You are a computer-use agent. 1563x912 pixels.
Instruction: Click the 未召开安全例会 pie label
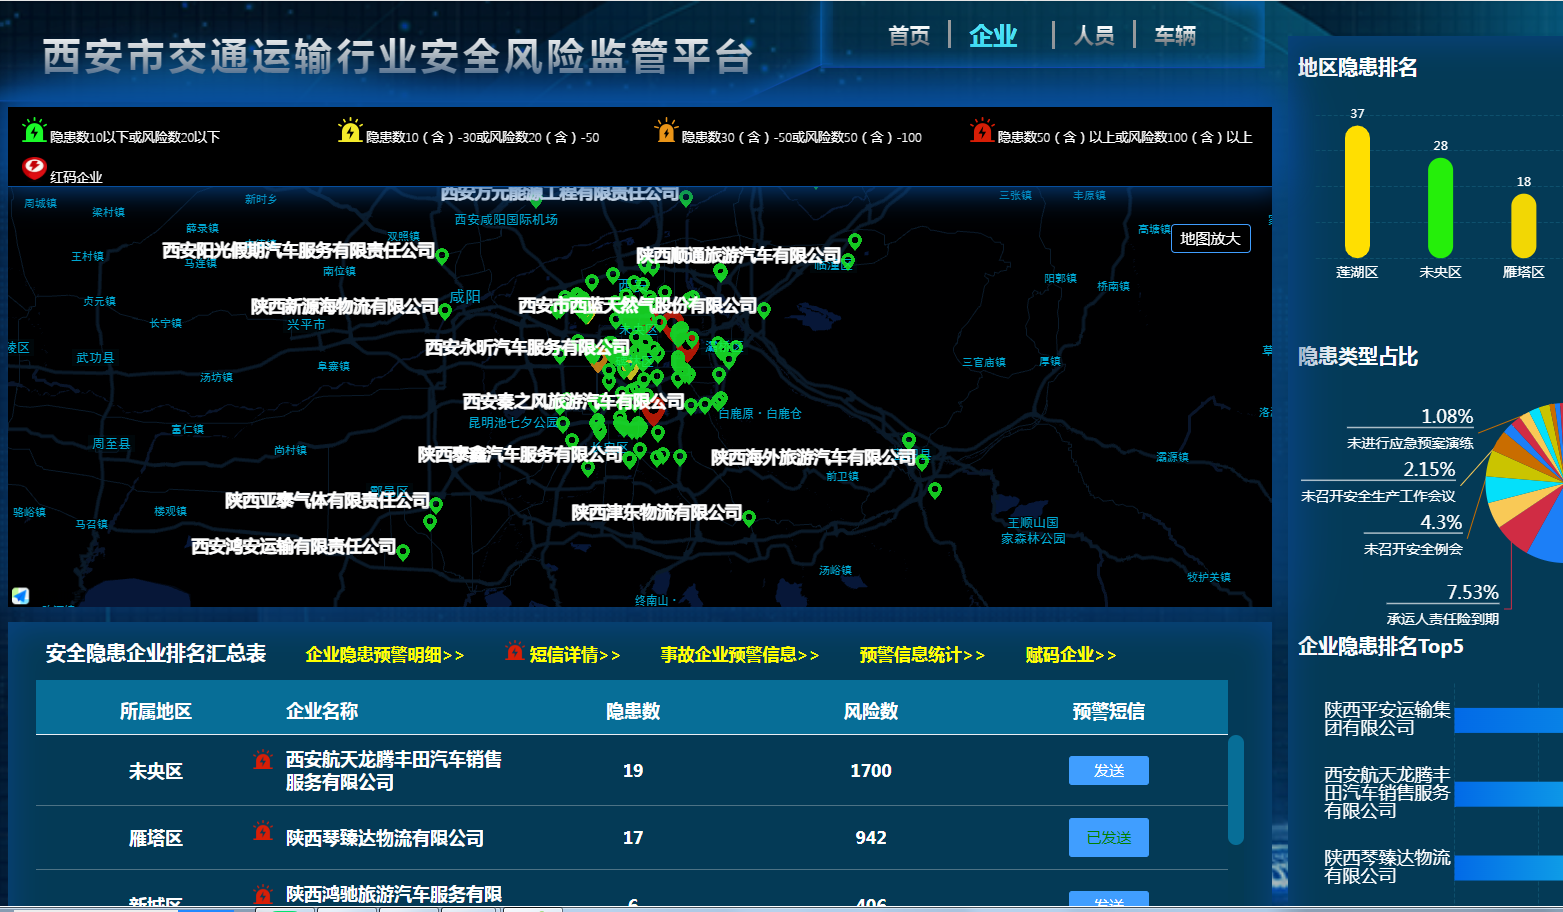[1413, 549]
